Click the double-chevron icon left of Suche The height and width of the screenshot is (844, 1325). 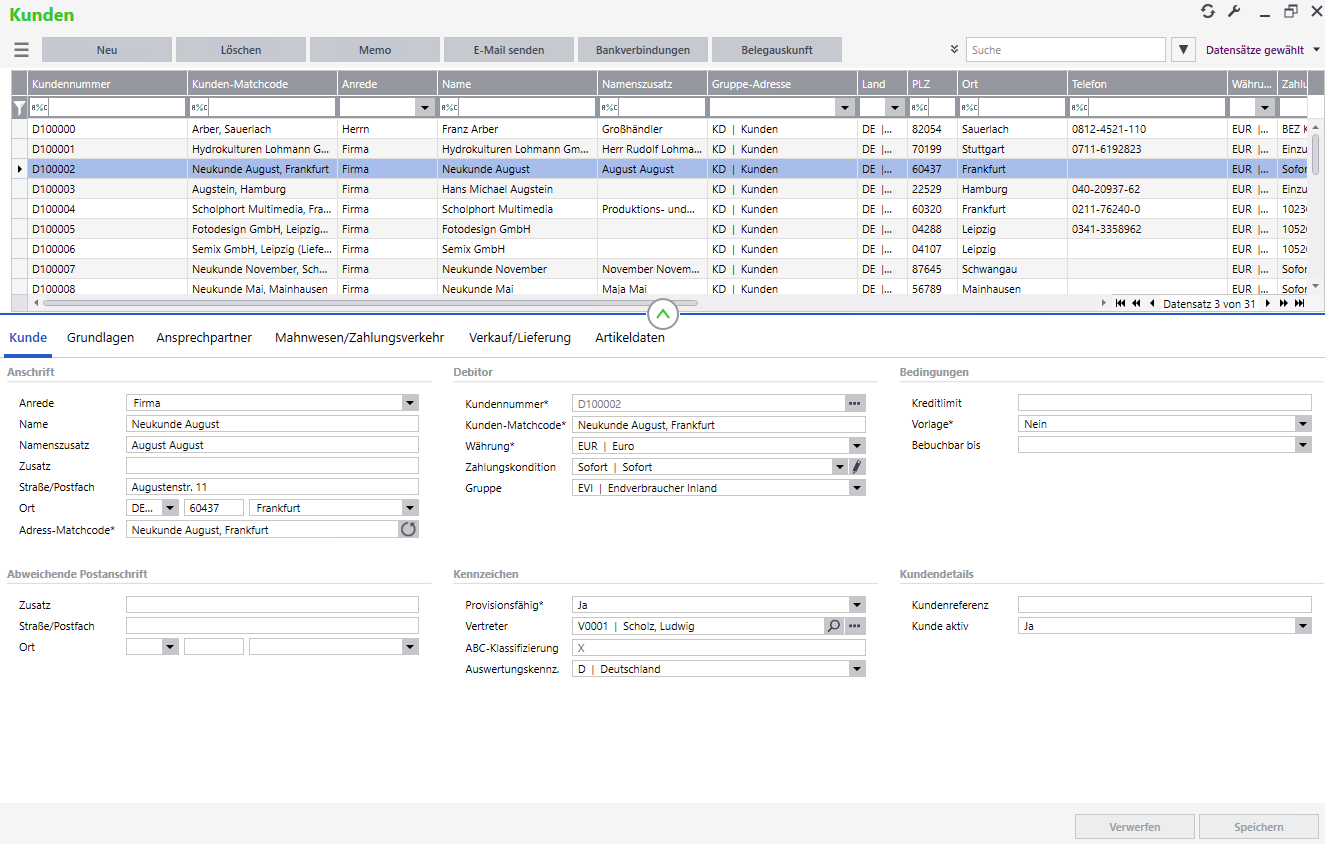coord(954,49)
